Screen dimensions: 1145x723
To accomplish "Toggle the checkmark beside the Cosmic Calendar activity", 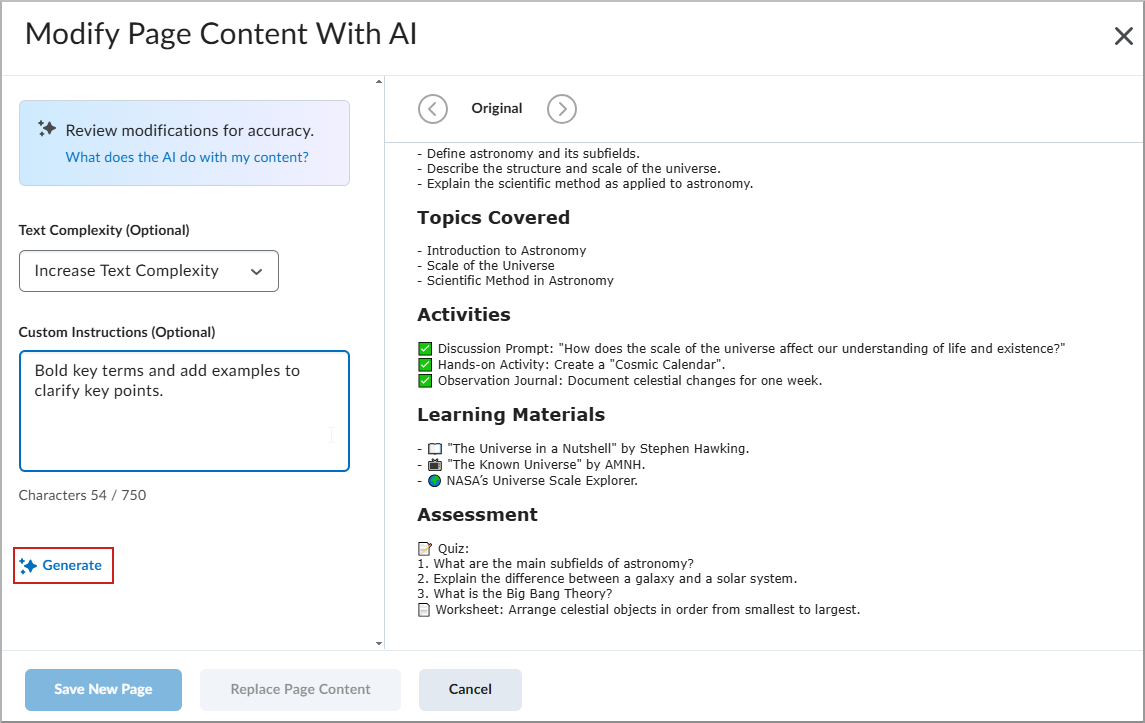I will click(424, 364).
